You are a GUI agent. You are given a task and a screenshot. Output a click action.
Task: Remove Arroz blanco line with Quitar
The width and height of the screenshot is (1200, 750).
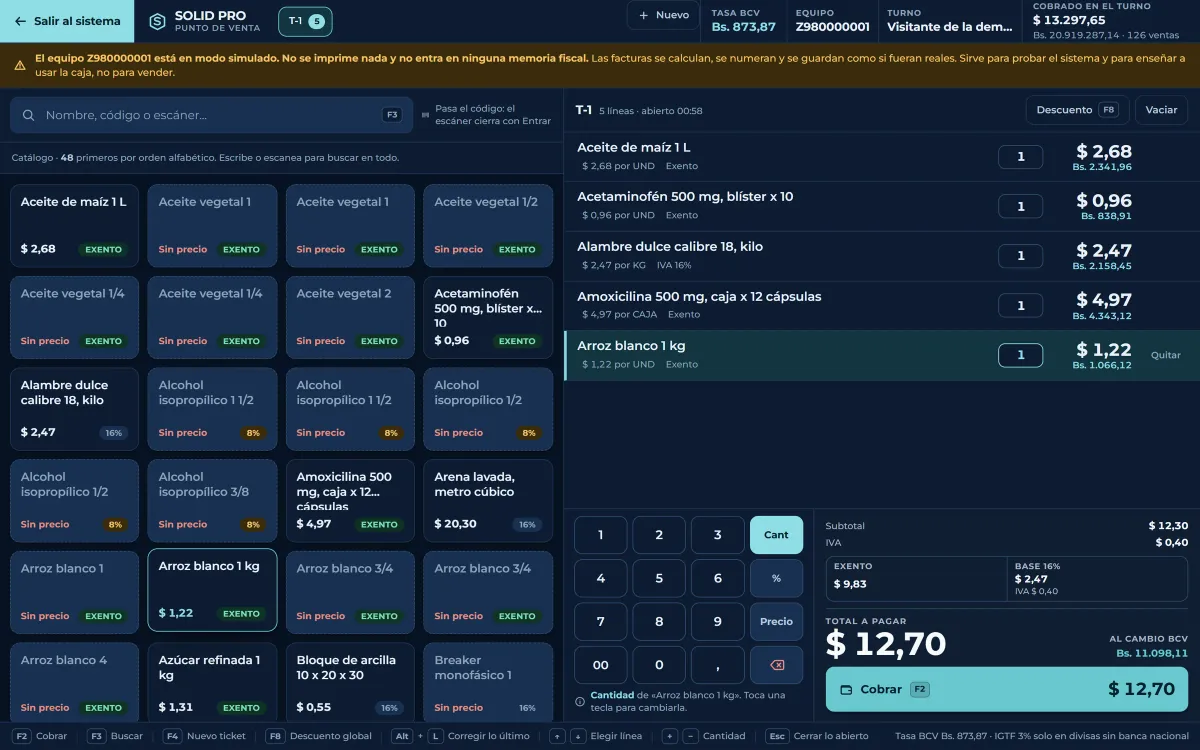[x=1166, y=355]
